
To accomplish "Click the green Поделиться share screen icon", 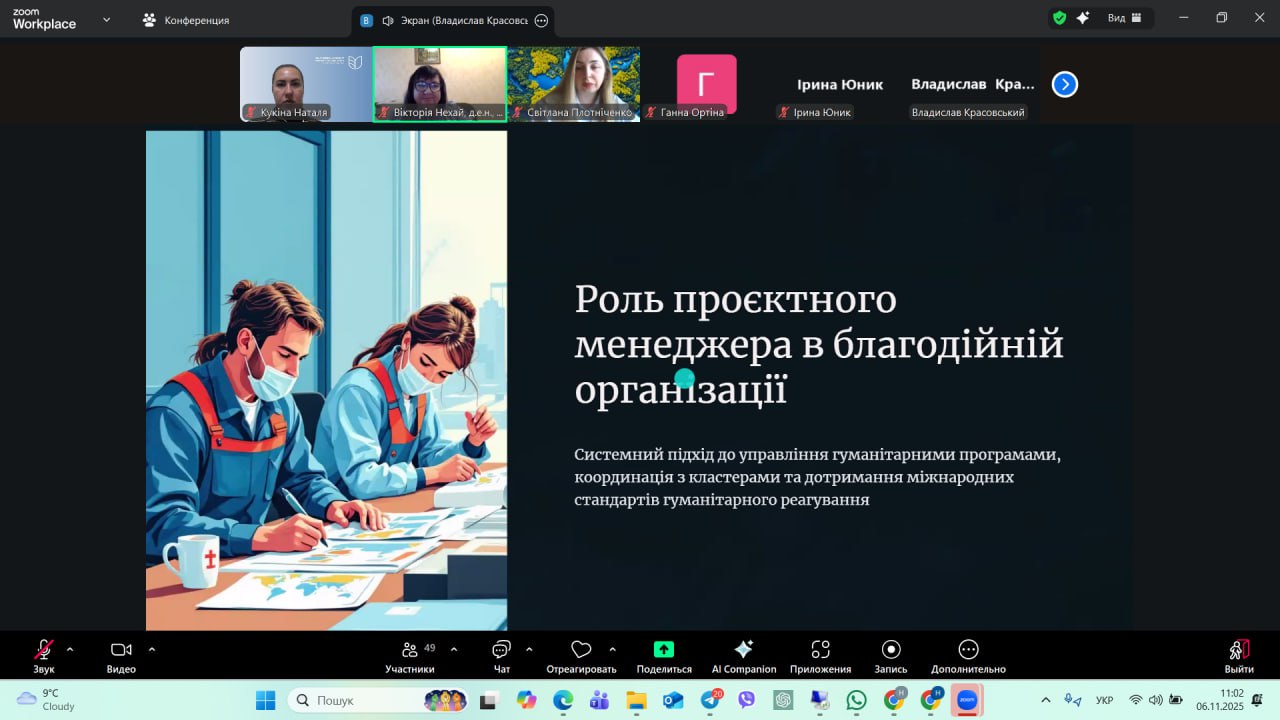I will point(664,650).
